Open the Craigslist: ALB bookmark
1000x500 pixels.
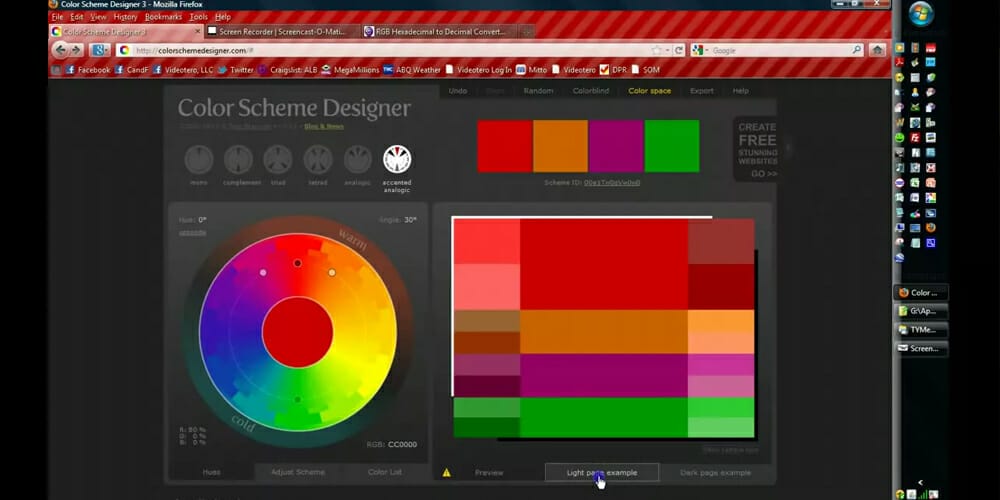click(x=287, y=70)
